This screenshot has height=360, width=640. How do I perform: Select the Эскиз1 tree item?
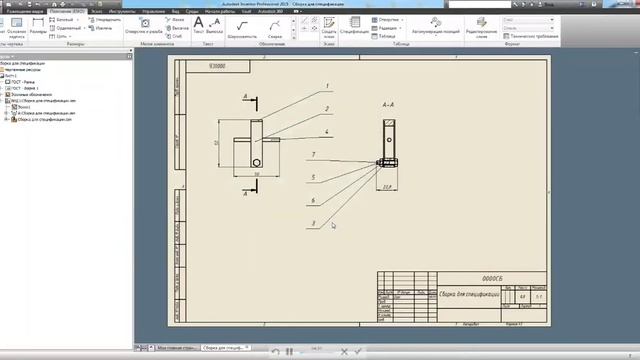pos(24,107)
